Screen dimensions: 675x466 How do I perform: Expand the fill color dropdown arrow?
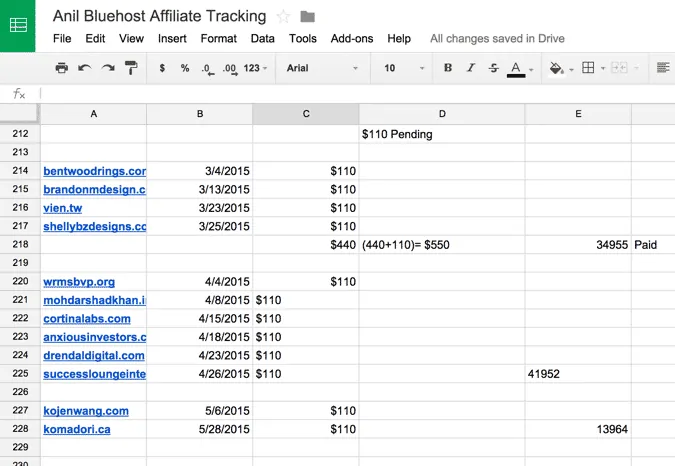[x=571, y=69]
